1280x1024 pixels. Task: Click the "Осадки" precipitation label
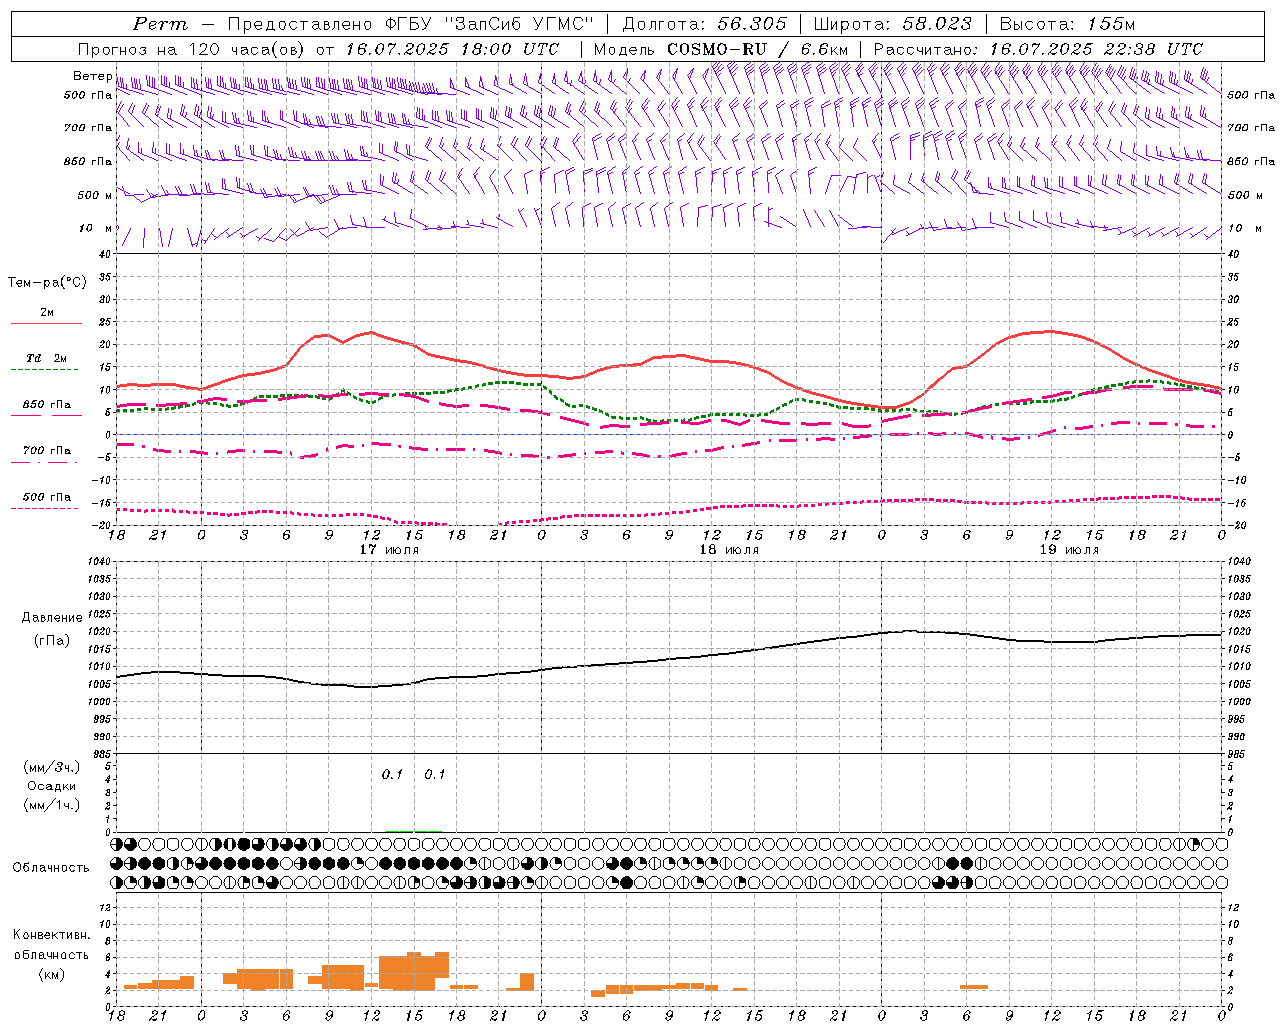pos(52,786)
